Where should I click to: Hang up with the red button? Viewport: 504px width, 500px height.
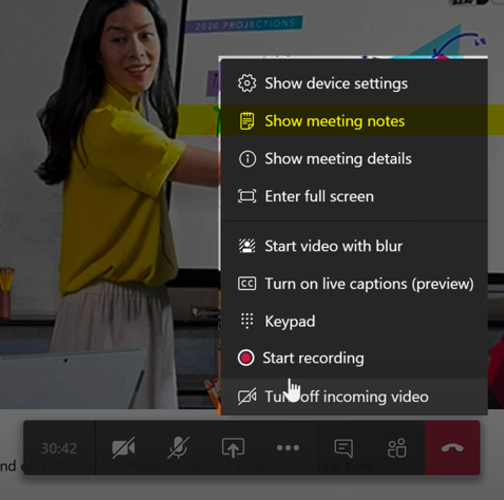(452, 448)
